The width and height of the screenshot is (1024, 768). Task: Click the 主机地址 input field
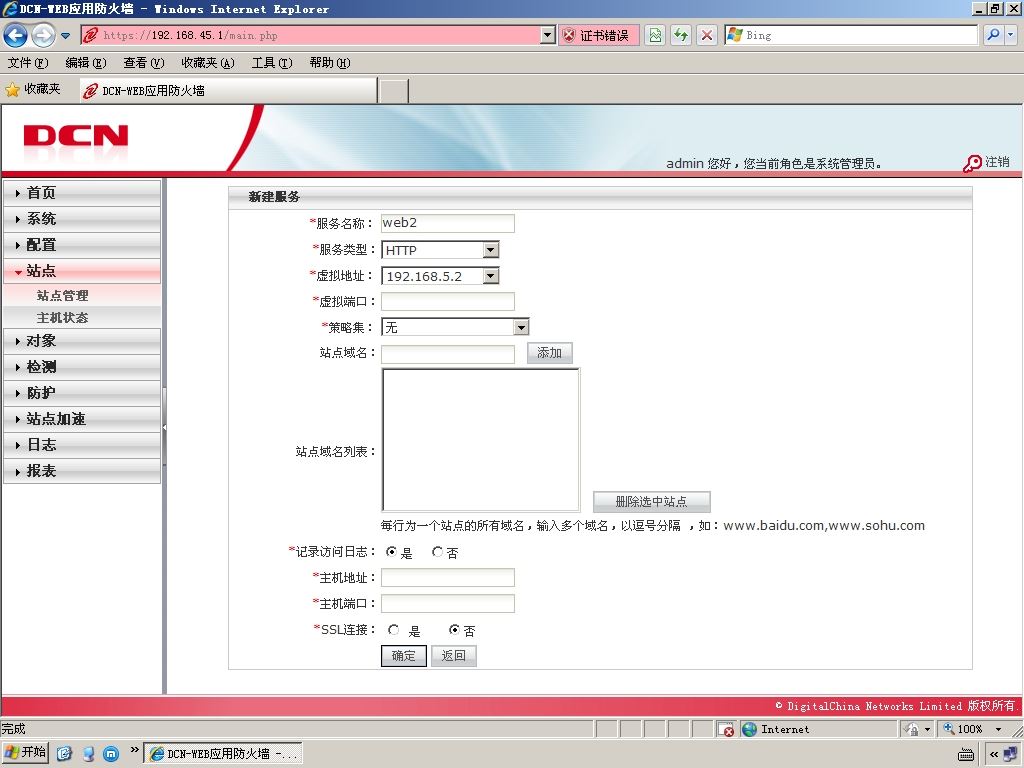click(447, 577)
